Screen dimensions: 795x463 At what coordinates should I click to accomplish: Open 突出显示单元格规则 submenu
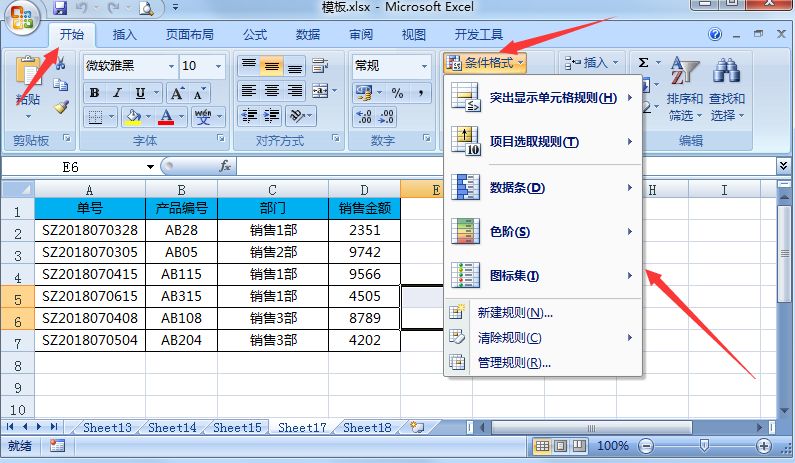click(x=543, y=98)
